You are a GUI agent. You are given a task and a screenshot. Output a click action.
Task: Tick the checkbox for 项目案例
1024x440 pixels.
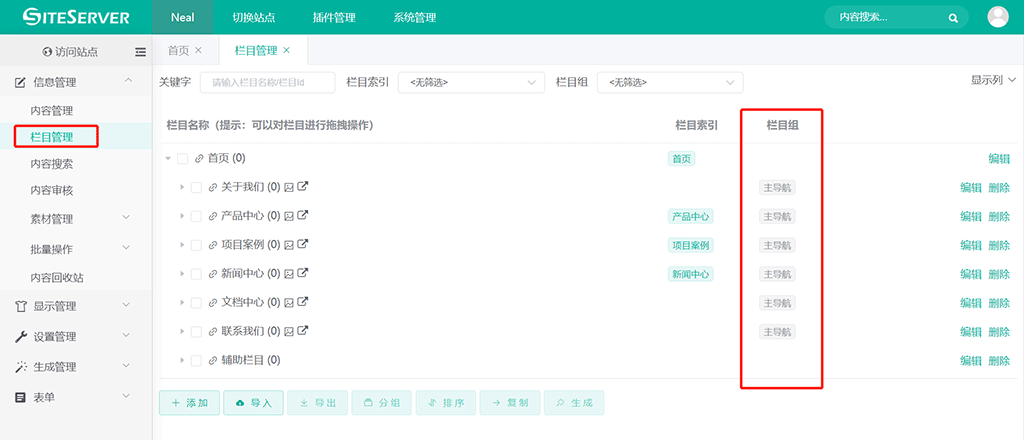click(196, 245)
